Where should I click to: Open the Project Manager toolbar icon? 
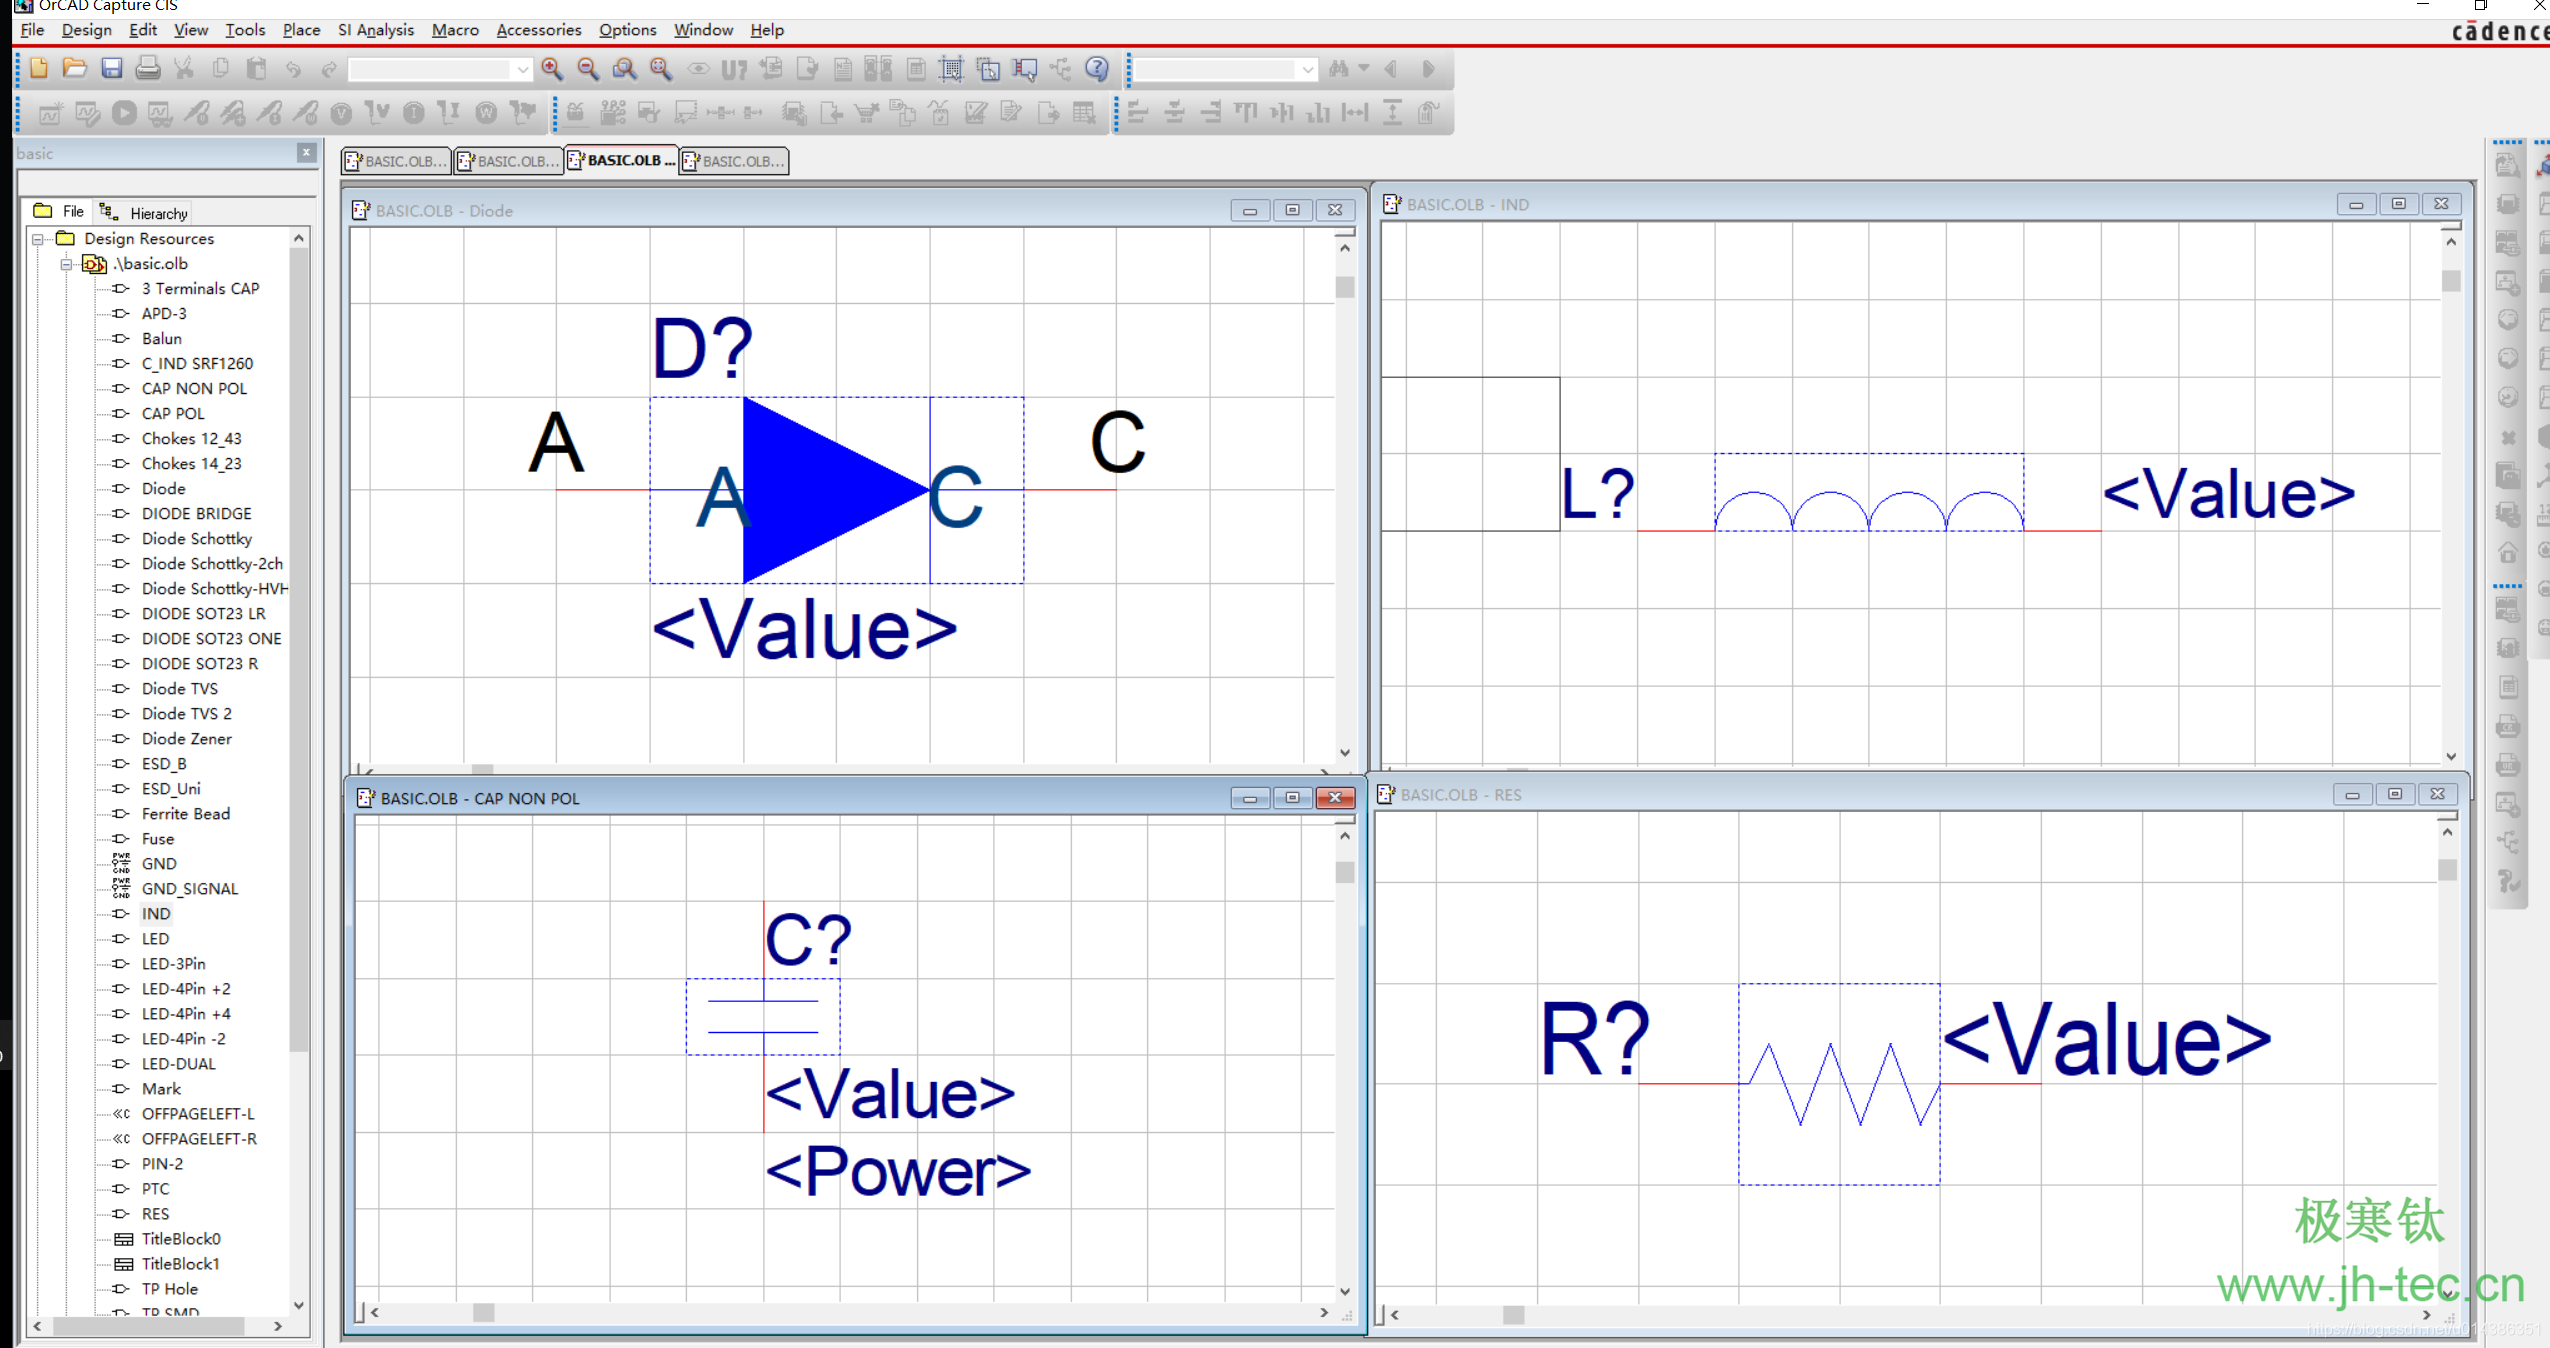pyautogui.click(x=1060, y=68)
